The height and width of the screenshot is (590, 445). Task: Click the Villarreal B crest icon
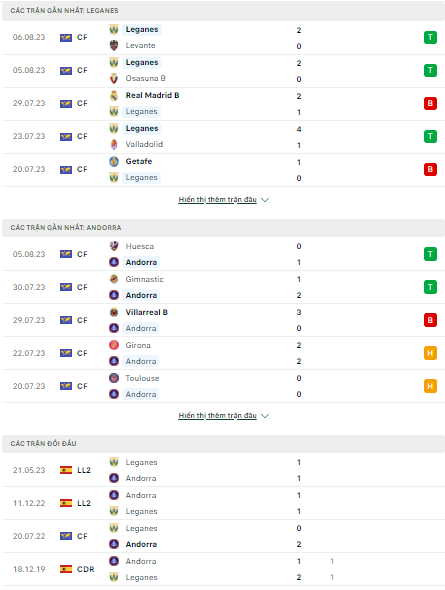click(x=114, y=312)
